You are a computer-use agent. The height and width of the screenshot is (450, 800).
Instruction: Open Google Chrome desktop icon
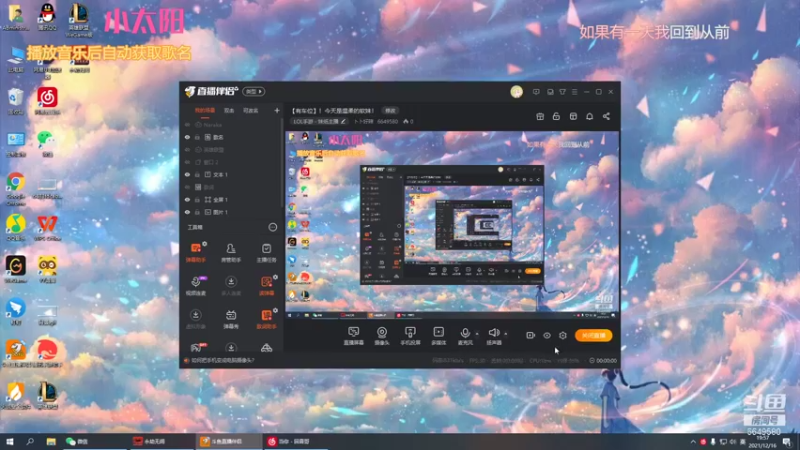16,188
